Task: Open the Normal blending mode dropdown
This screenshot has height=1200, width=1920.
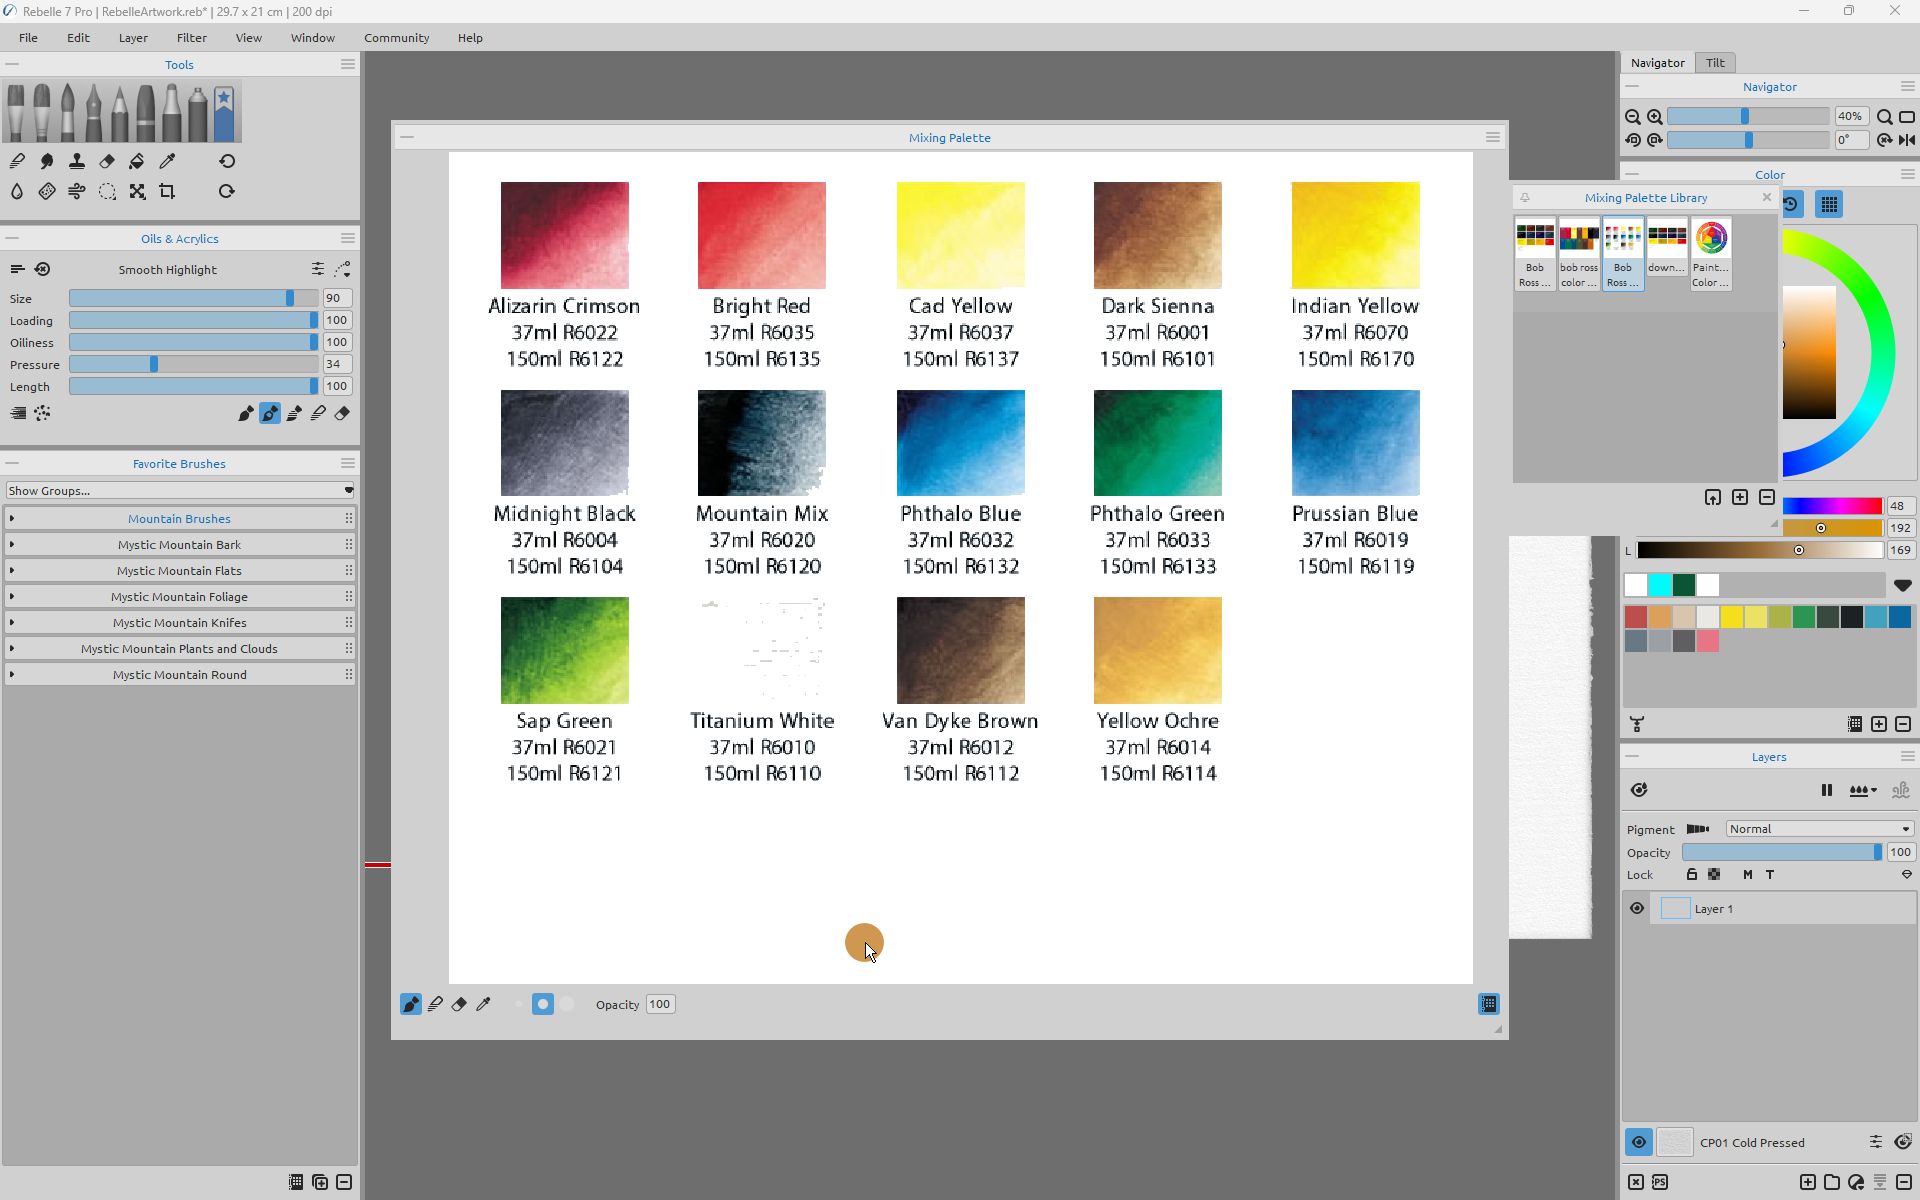Action: pyautogui.click(x=1819, y=829)
